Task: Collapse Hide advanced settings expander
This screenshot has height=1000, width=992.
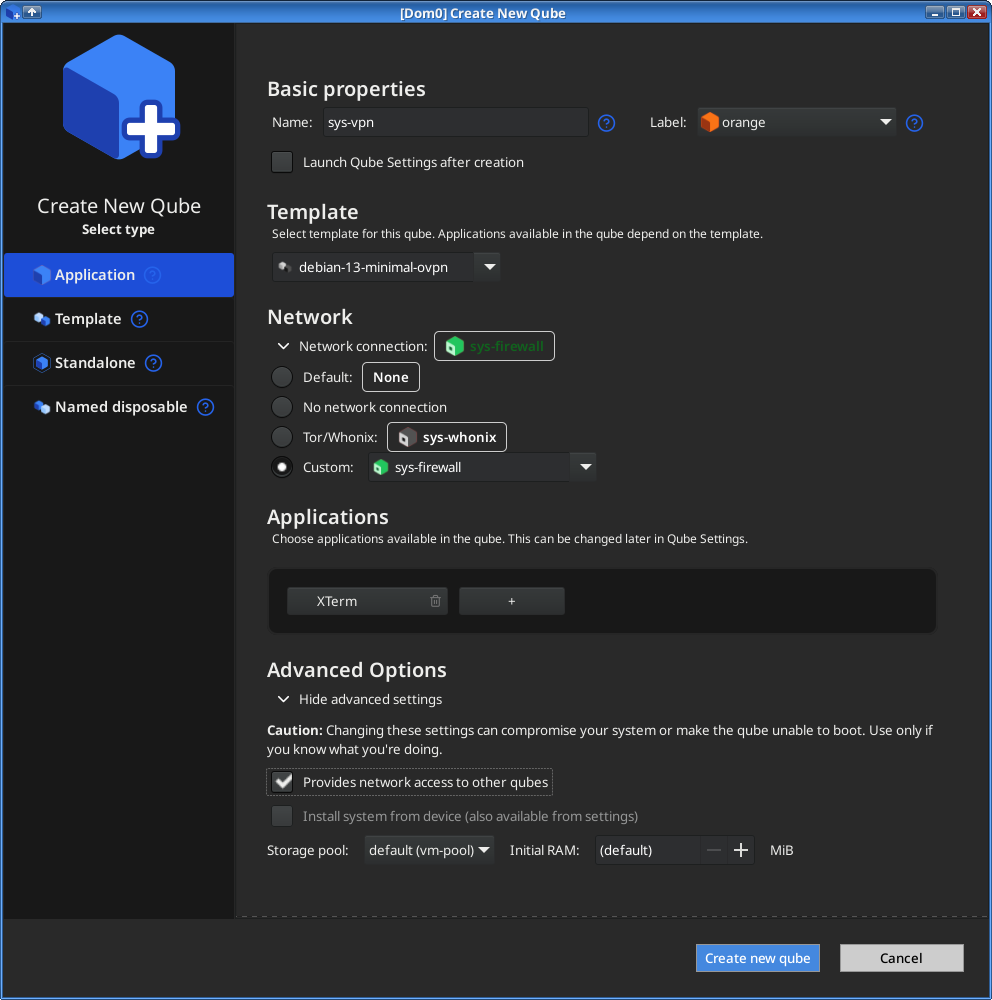Action: 284,699
